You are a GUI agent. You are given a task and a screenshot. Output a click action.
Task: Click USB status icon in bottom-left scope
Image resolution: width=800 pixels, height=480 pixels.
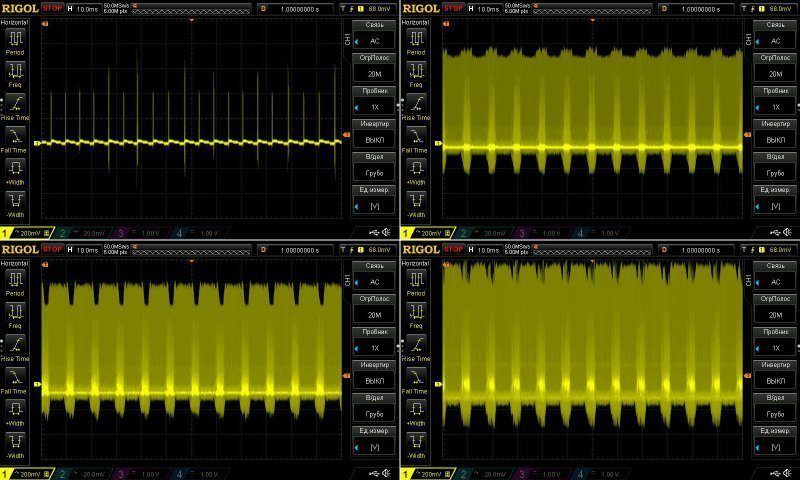click(x=372, y=472)
